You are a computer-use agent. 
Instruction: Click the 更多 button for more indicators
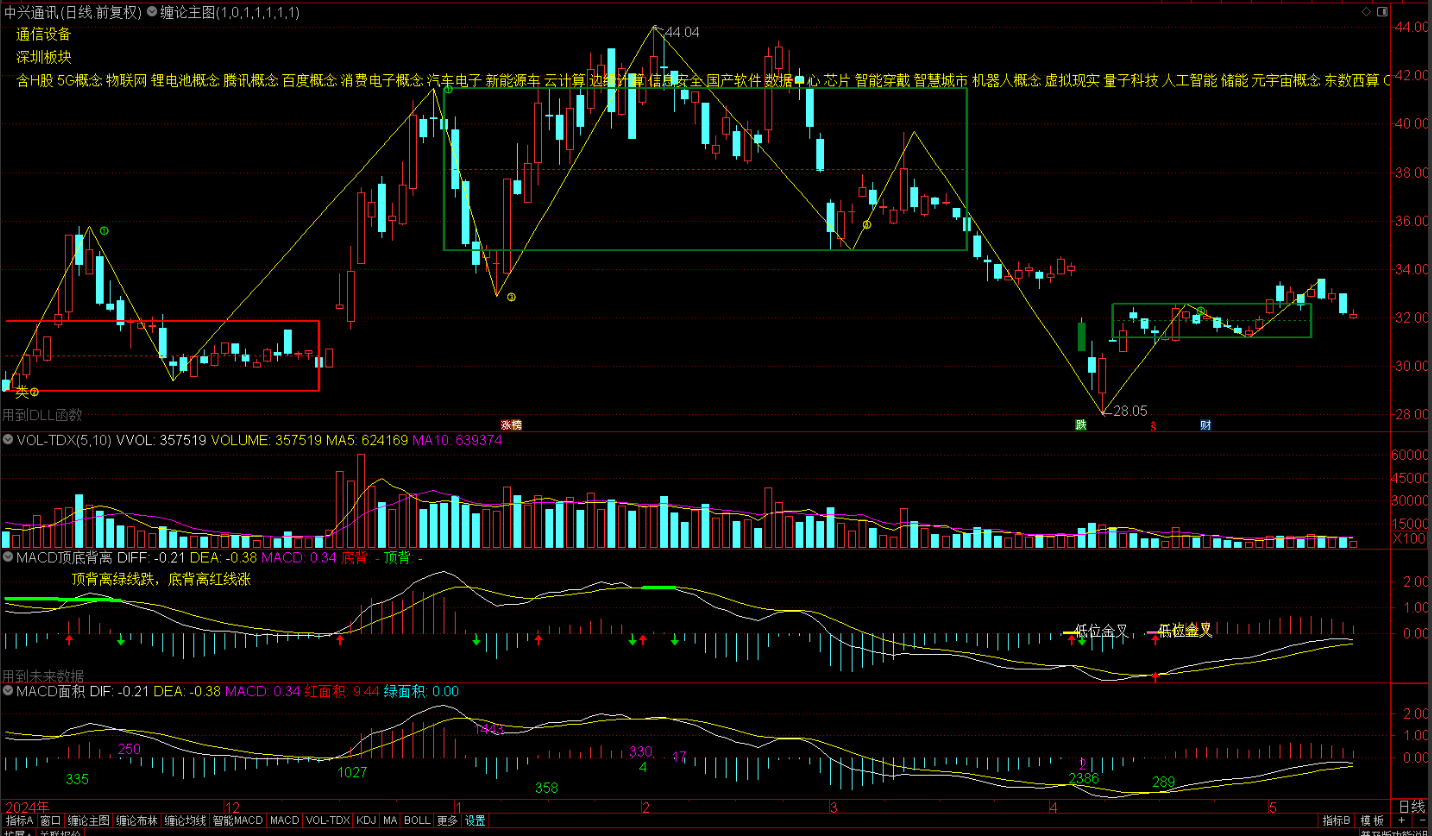[447, 821]
